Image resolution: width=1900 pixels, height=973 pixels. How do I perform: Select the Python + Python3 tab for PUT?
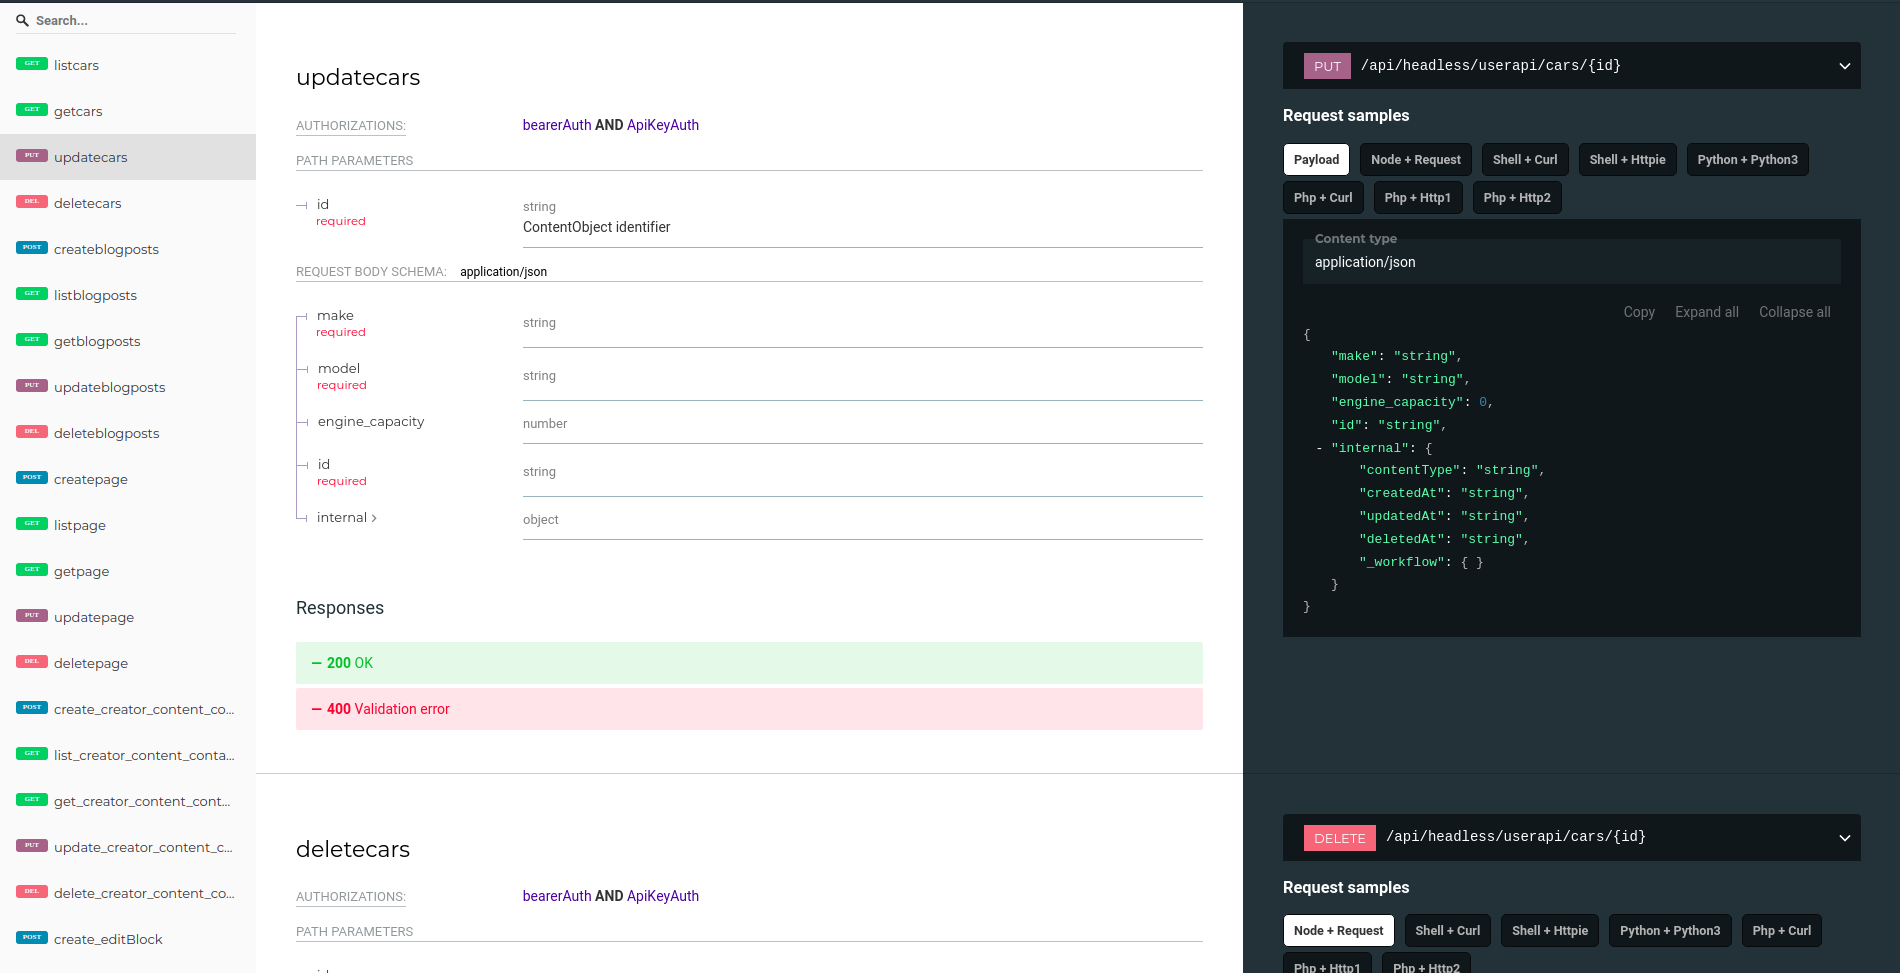[1746, 160]
